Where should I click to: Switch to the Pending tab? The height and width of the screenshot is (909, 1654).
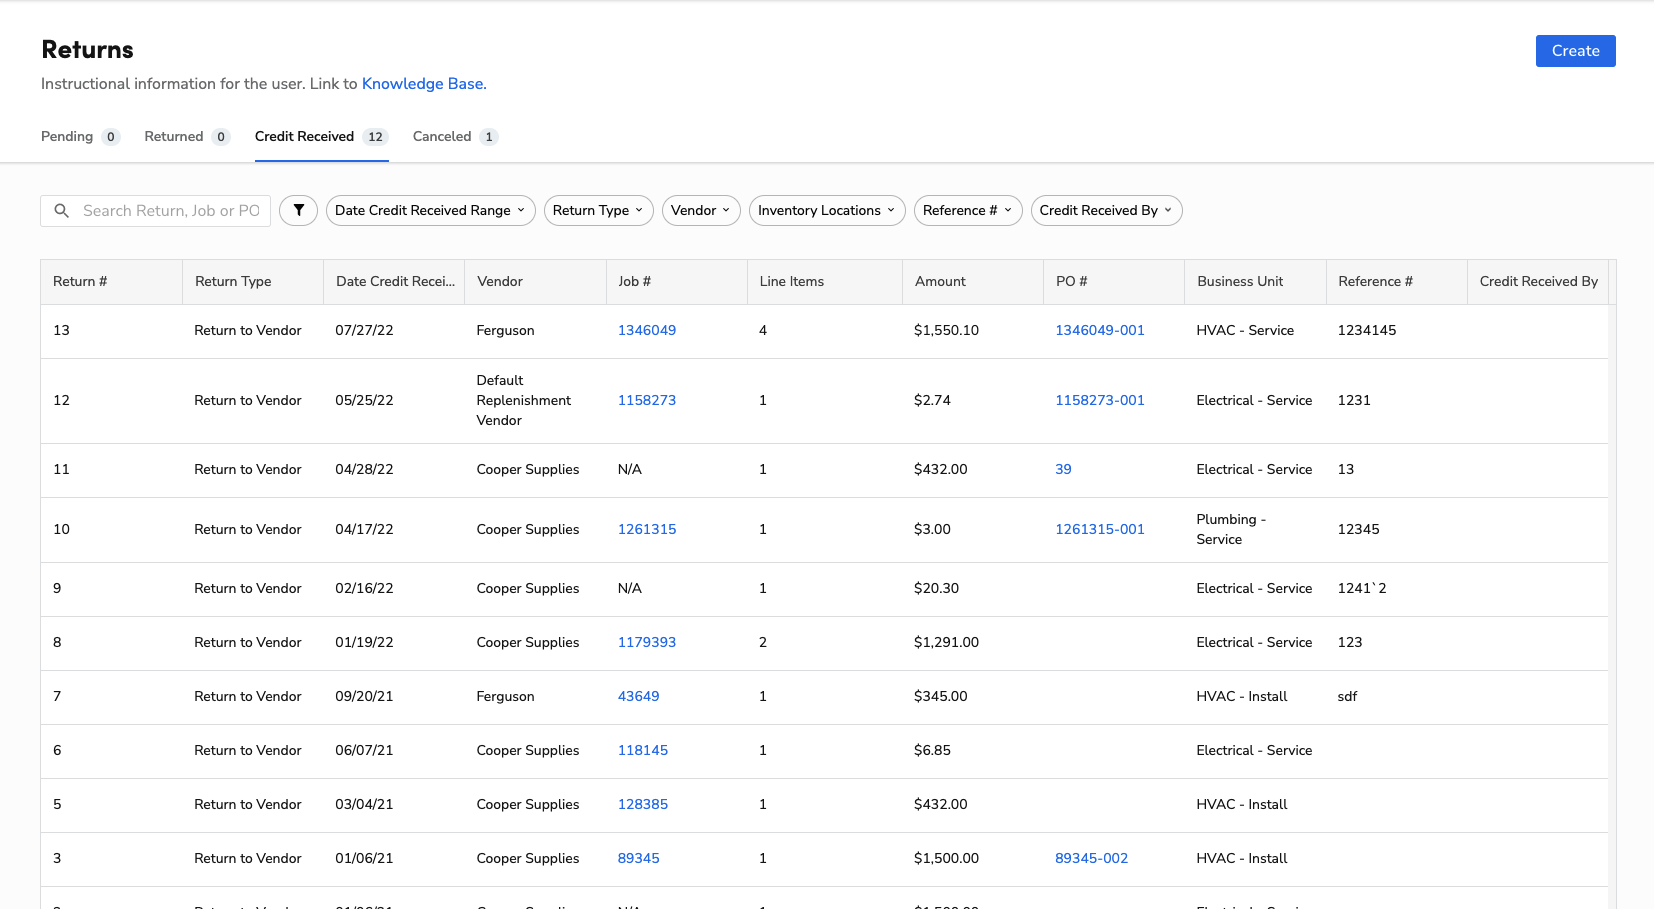[x=66, y=136]
